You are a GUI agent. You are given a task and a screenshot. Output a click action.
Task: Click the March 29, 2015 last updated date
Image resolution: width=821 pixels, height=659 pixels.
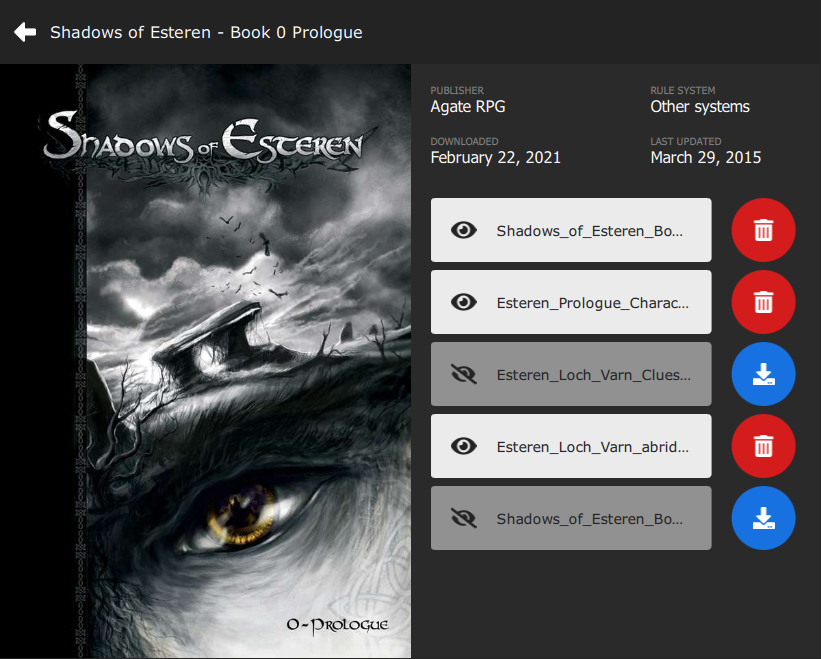(x=705, y=157)
